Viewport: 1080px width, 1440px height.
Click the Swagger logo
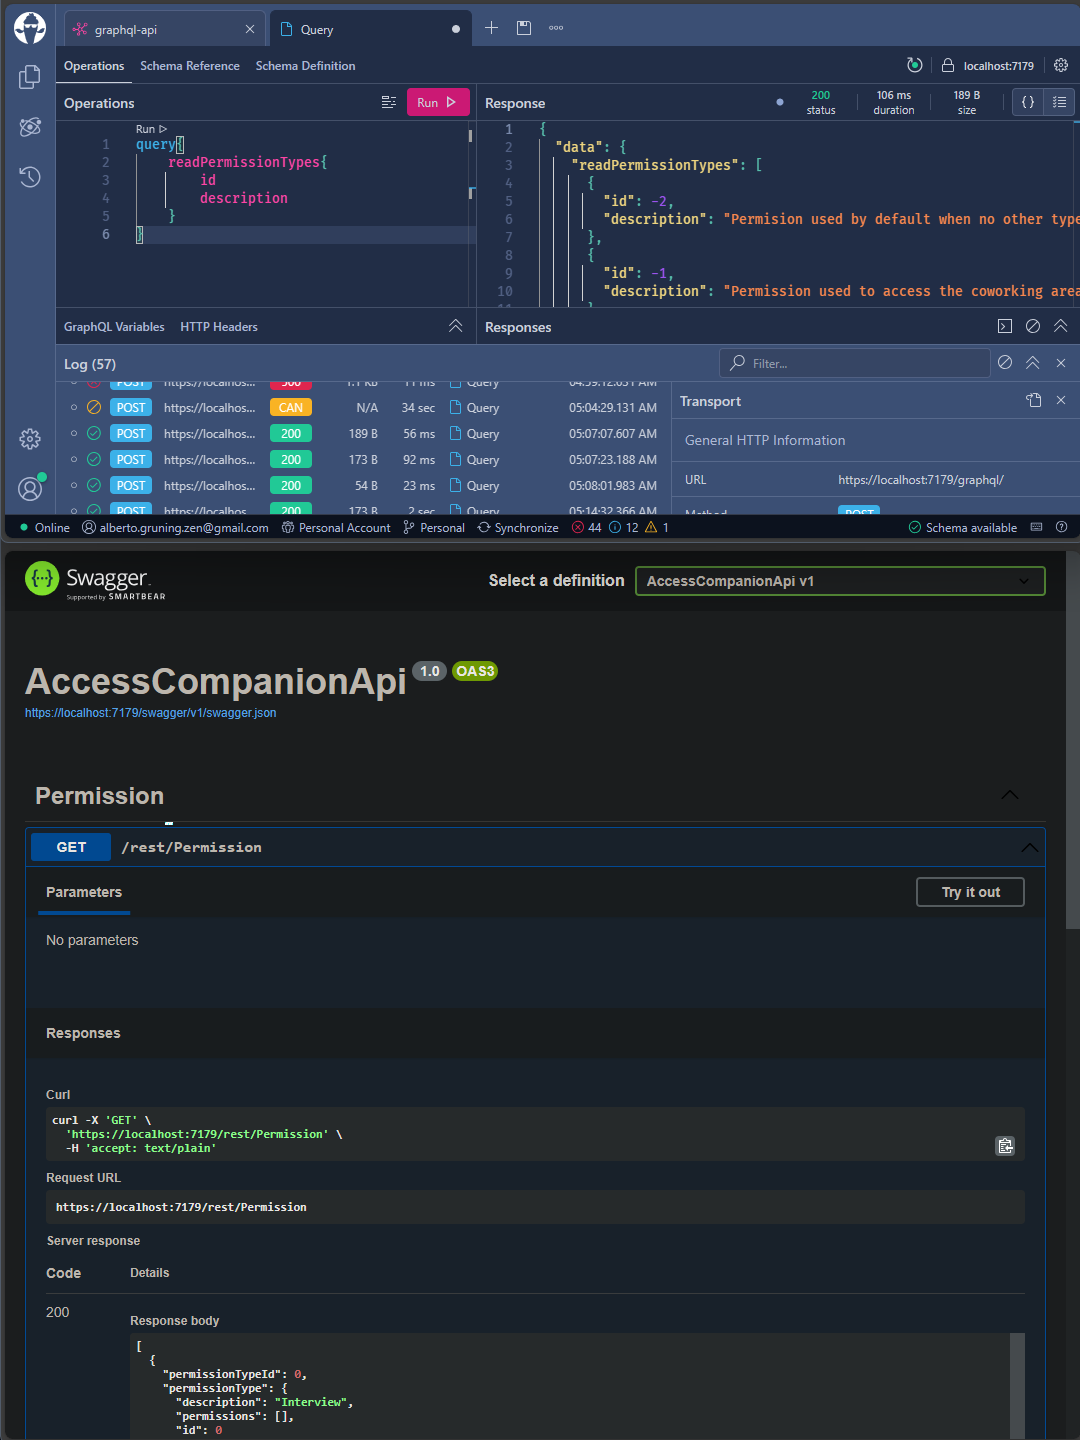point(95,580)
